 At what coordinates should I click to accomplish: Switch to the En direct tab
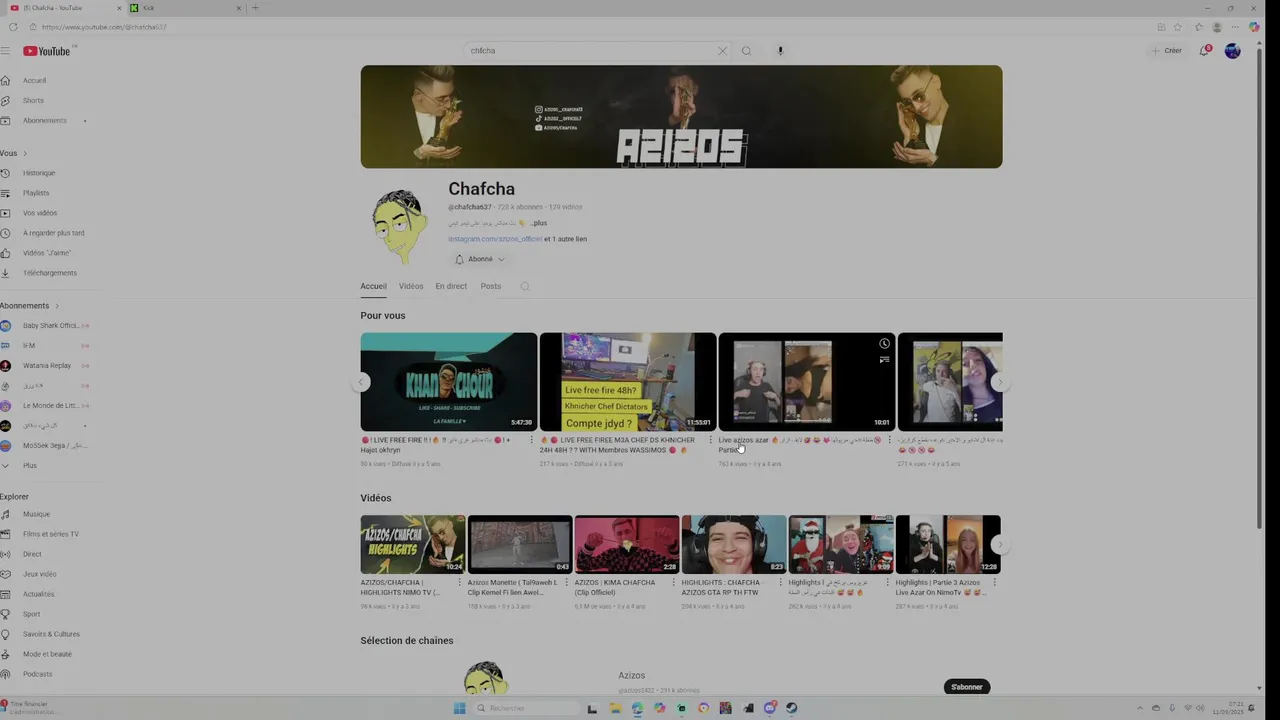(x=451, y=286)
